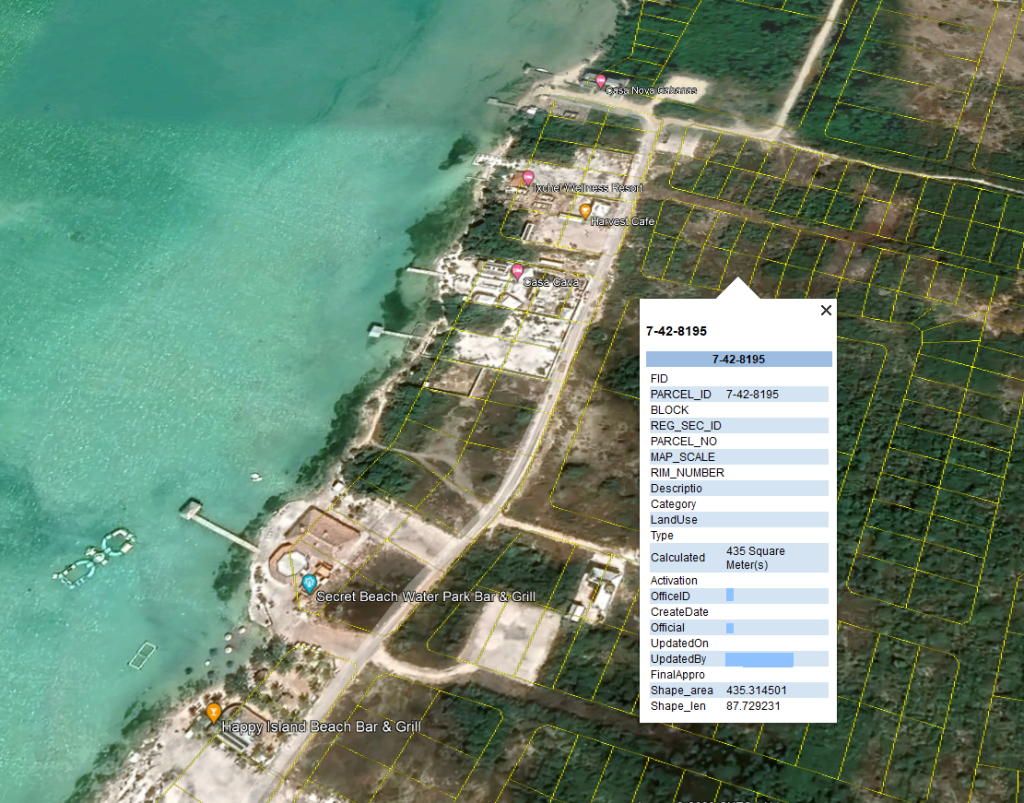Click the blue 7-42-8195 table header bar
Screen dimensions: 1024x803
[x=738, y=359]
